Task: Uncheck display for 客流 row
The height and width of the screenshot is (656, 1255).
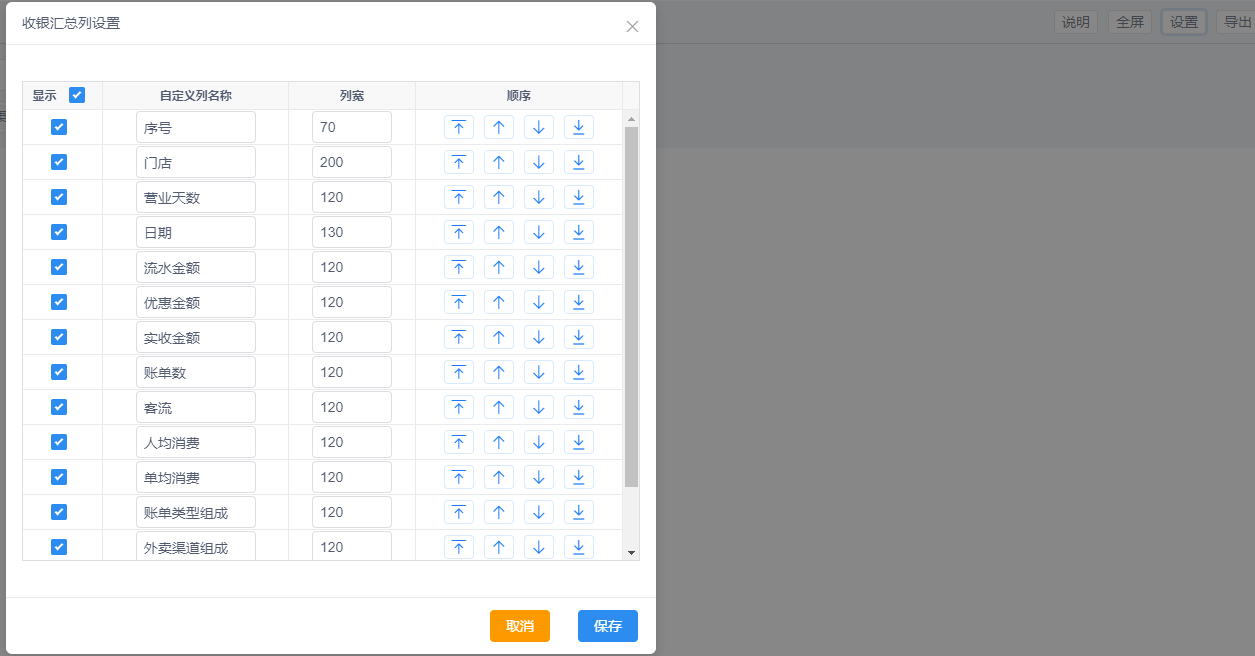Action: pyautogui.click(x=59, y=407)
